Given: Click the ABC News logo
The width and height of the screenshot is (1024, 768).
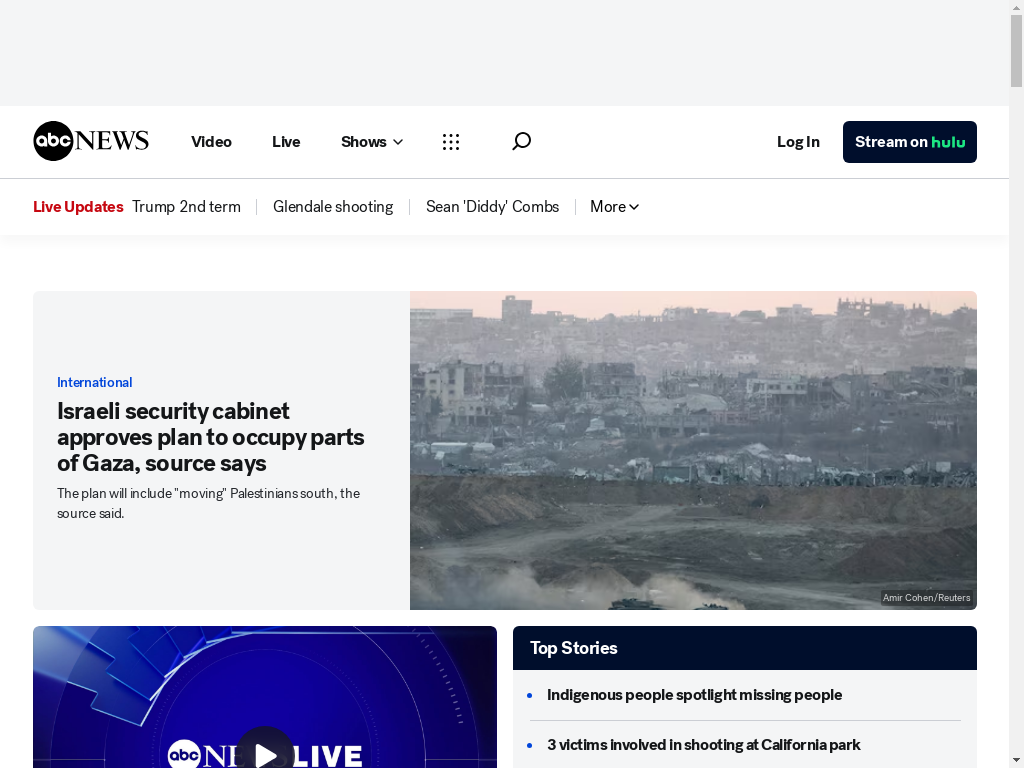Looking at the screenshot, I should (91, 141).
